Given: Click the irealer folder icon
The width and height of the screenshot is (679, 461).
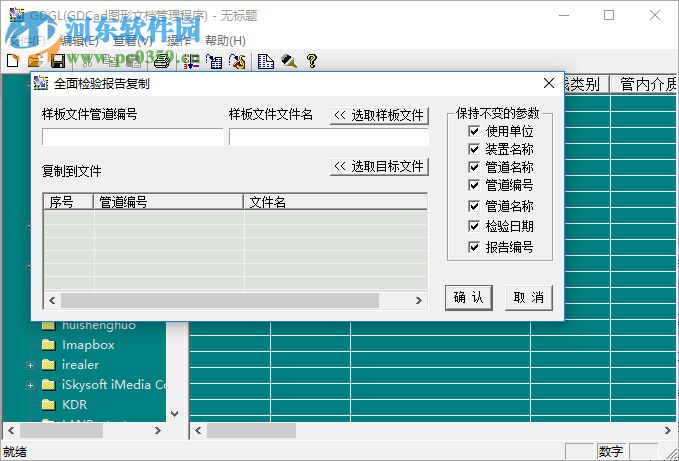Looking at the screenshot, I should (x=48, y=365).
